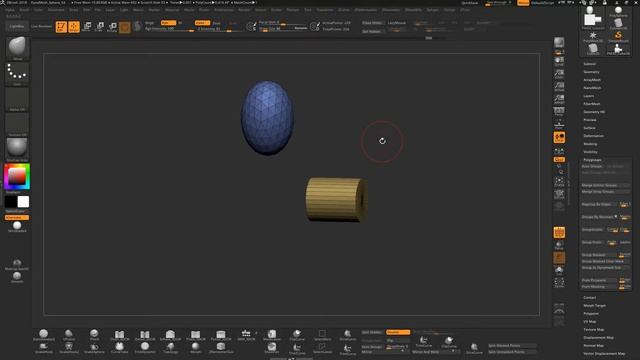
Task: Toggle Solo mode
Action: click(559, 271)
